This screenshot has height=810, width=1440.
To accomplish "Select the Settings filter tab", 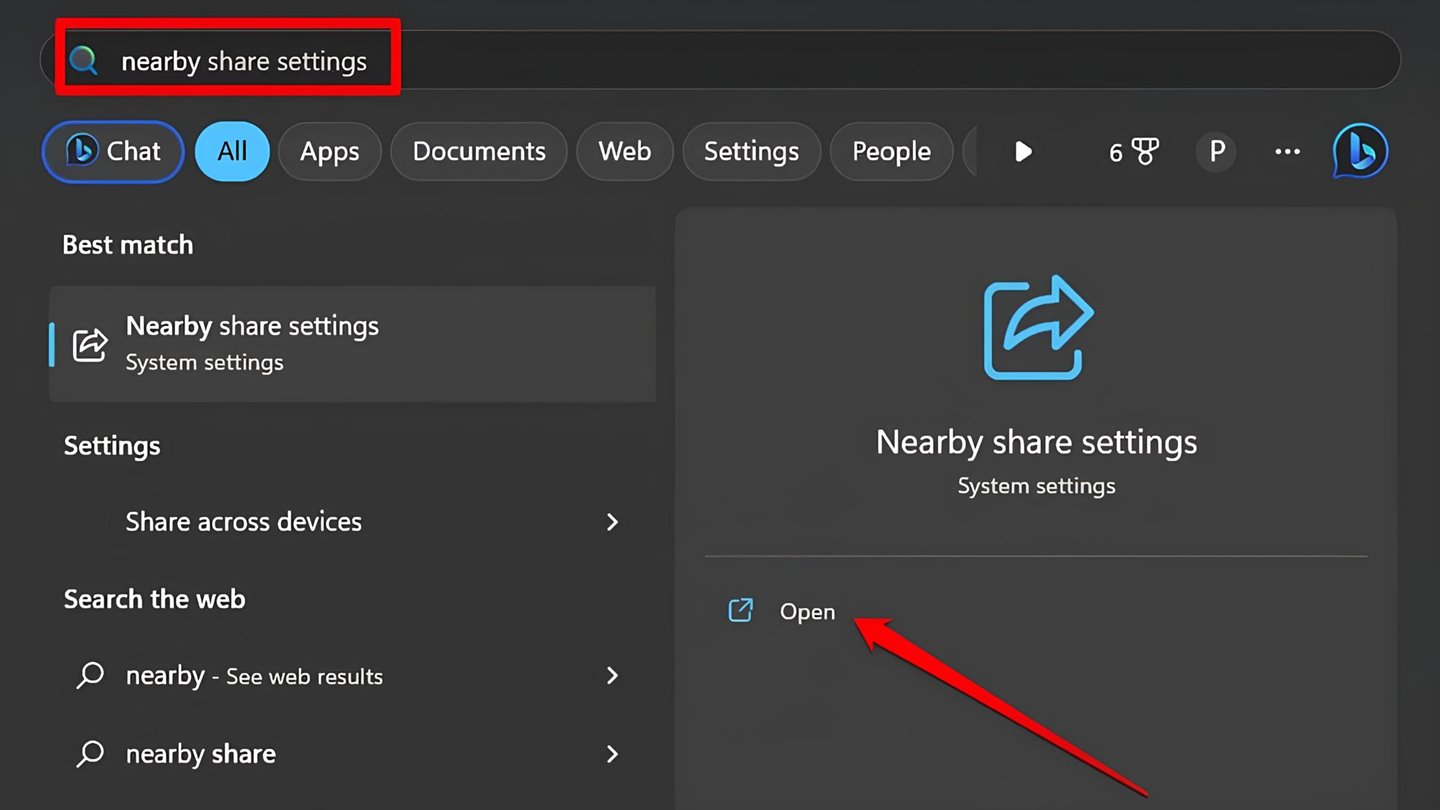I will coord(751,152).
